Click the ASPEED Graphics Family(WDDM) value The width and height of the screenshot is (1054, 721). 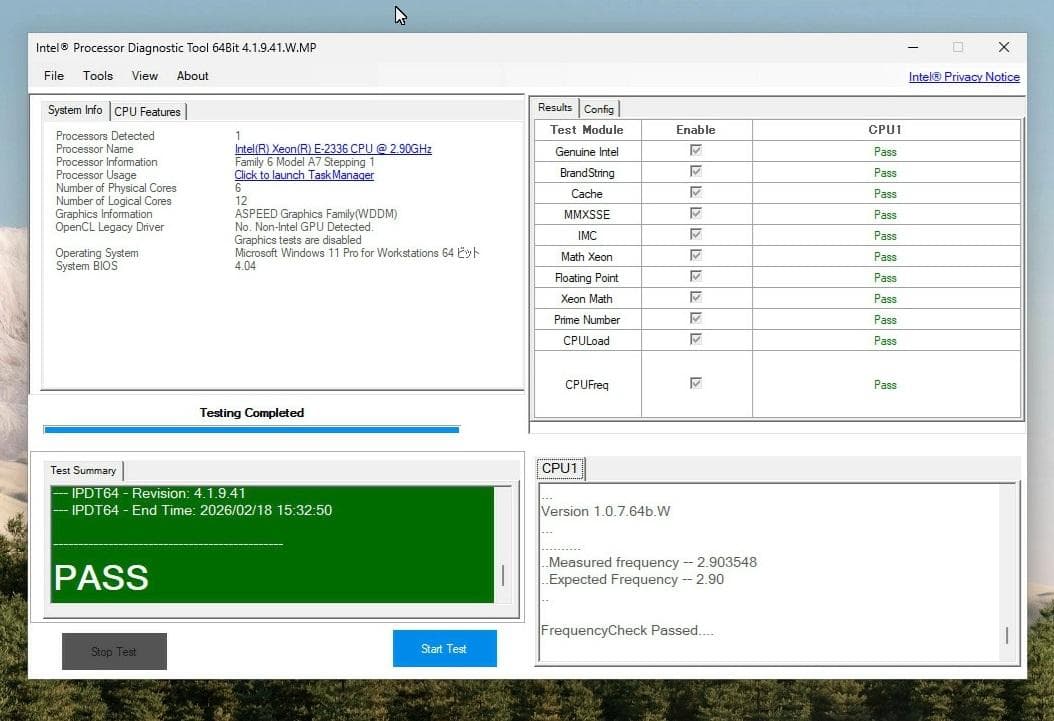(316, 214)
